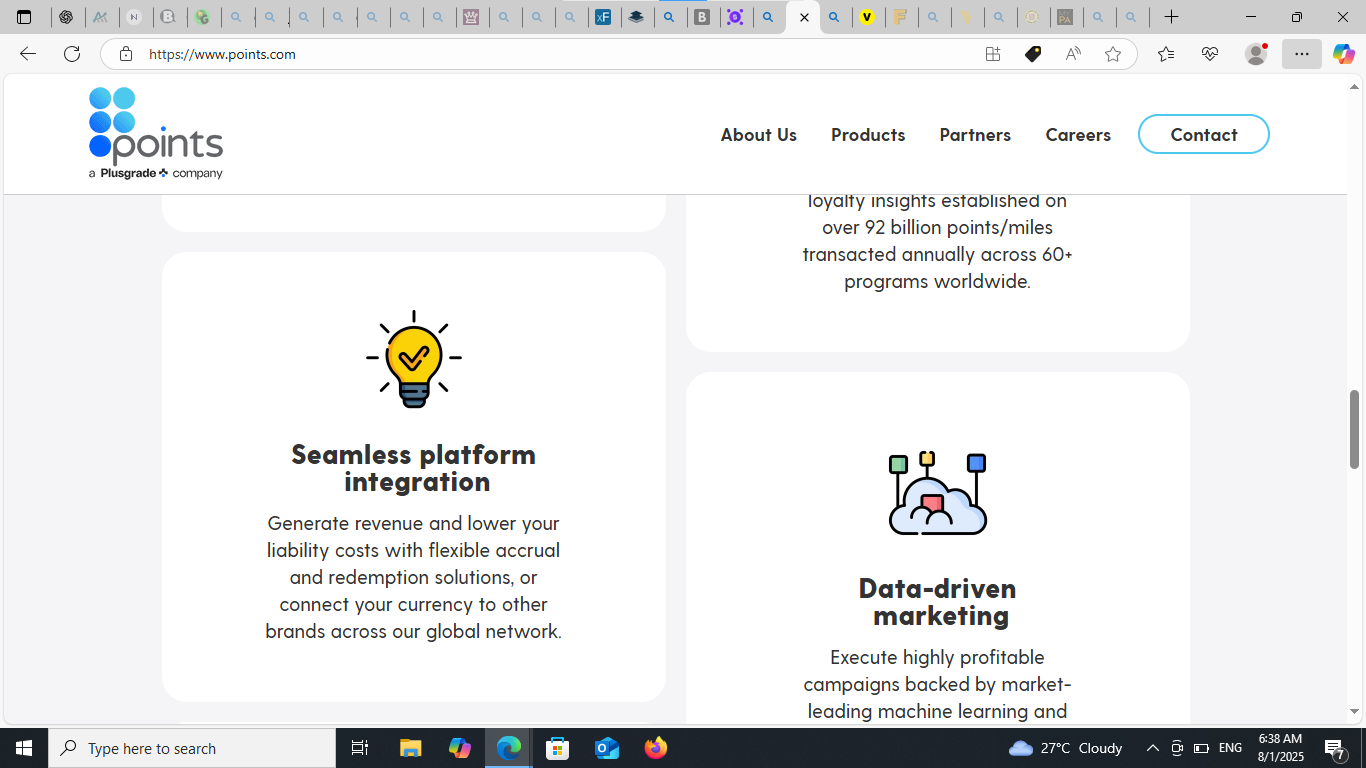This screenshot has width=1366, height=768.
Task: Click the Points company logo
Action: pyautogui.click(x=156, y=133)
